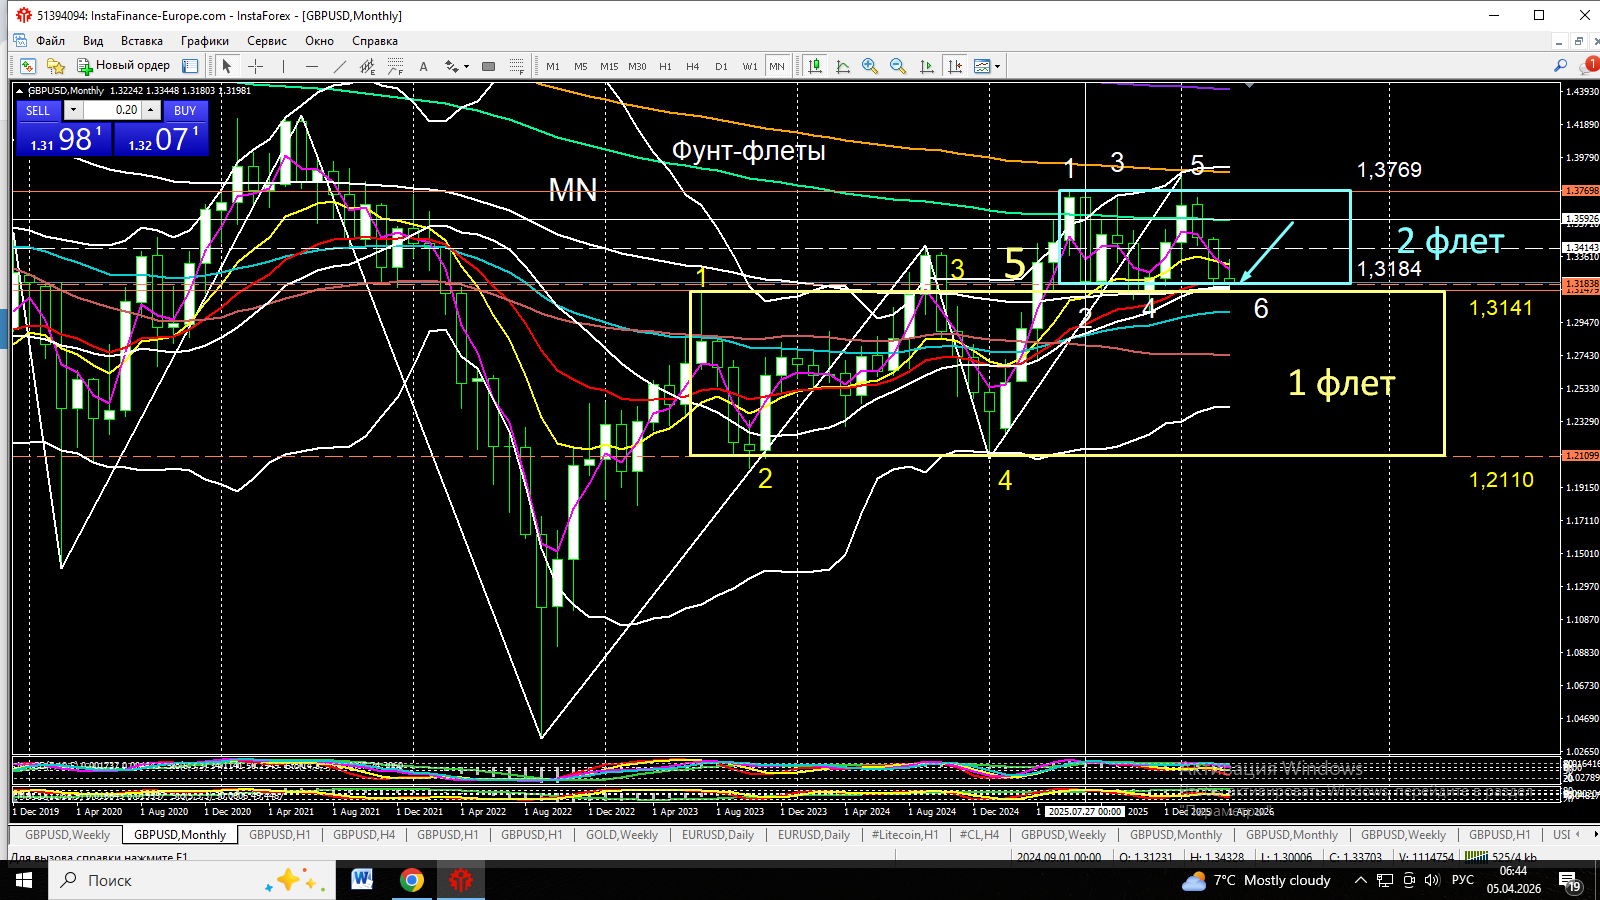Switch to the GOLD,Weekly chart tab
This screenshot has height=900, width=1600.
tap(622, 835)
